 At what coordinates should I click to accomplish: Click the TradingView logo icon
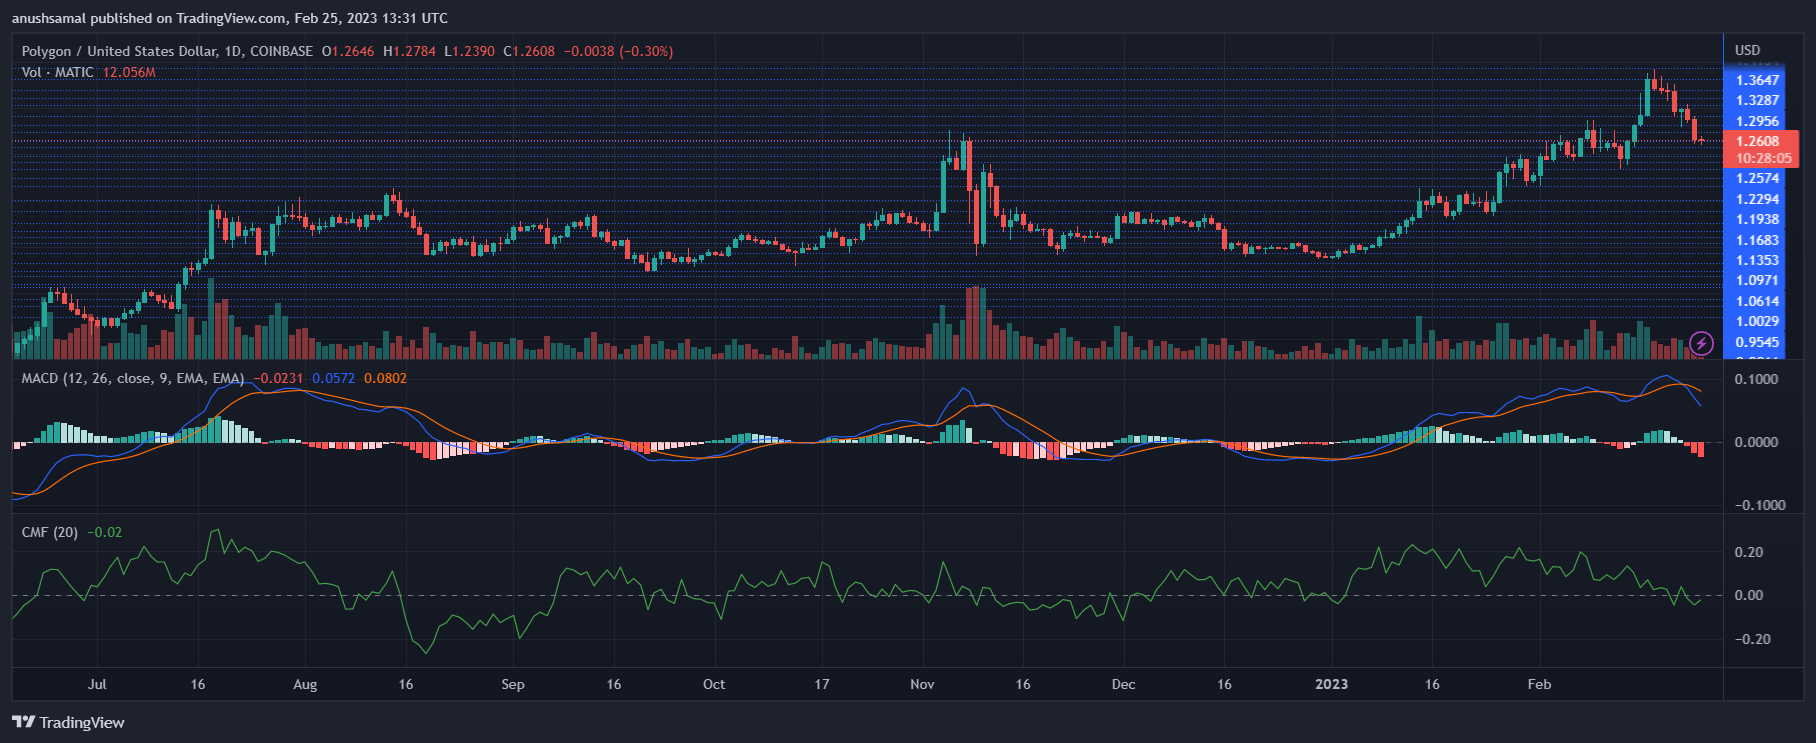[x=23, y=722]
